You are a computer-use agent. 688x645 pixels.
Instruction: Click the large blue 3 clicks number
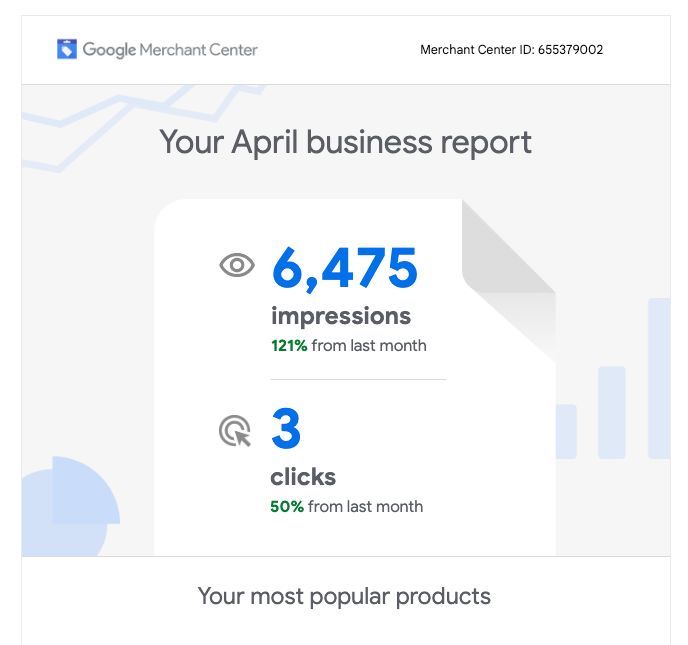tap(286, 429)
